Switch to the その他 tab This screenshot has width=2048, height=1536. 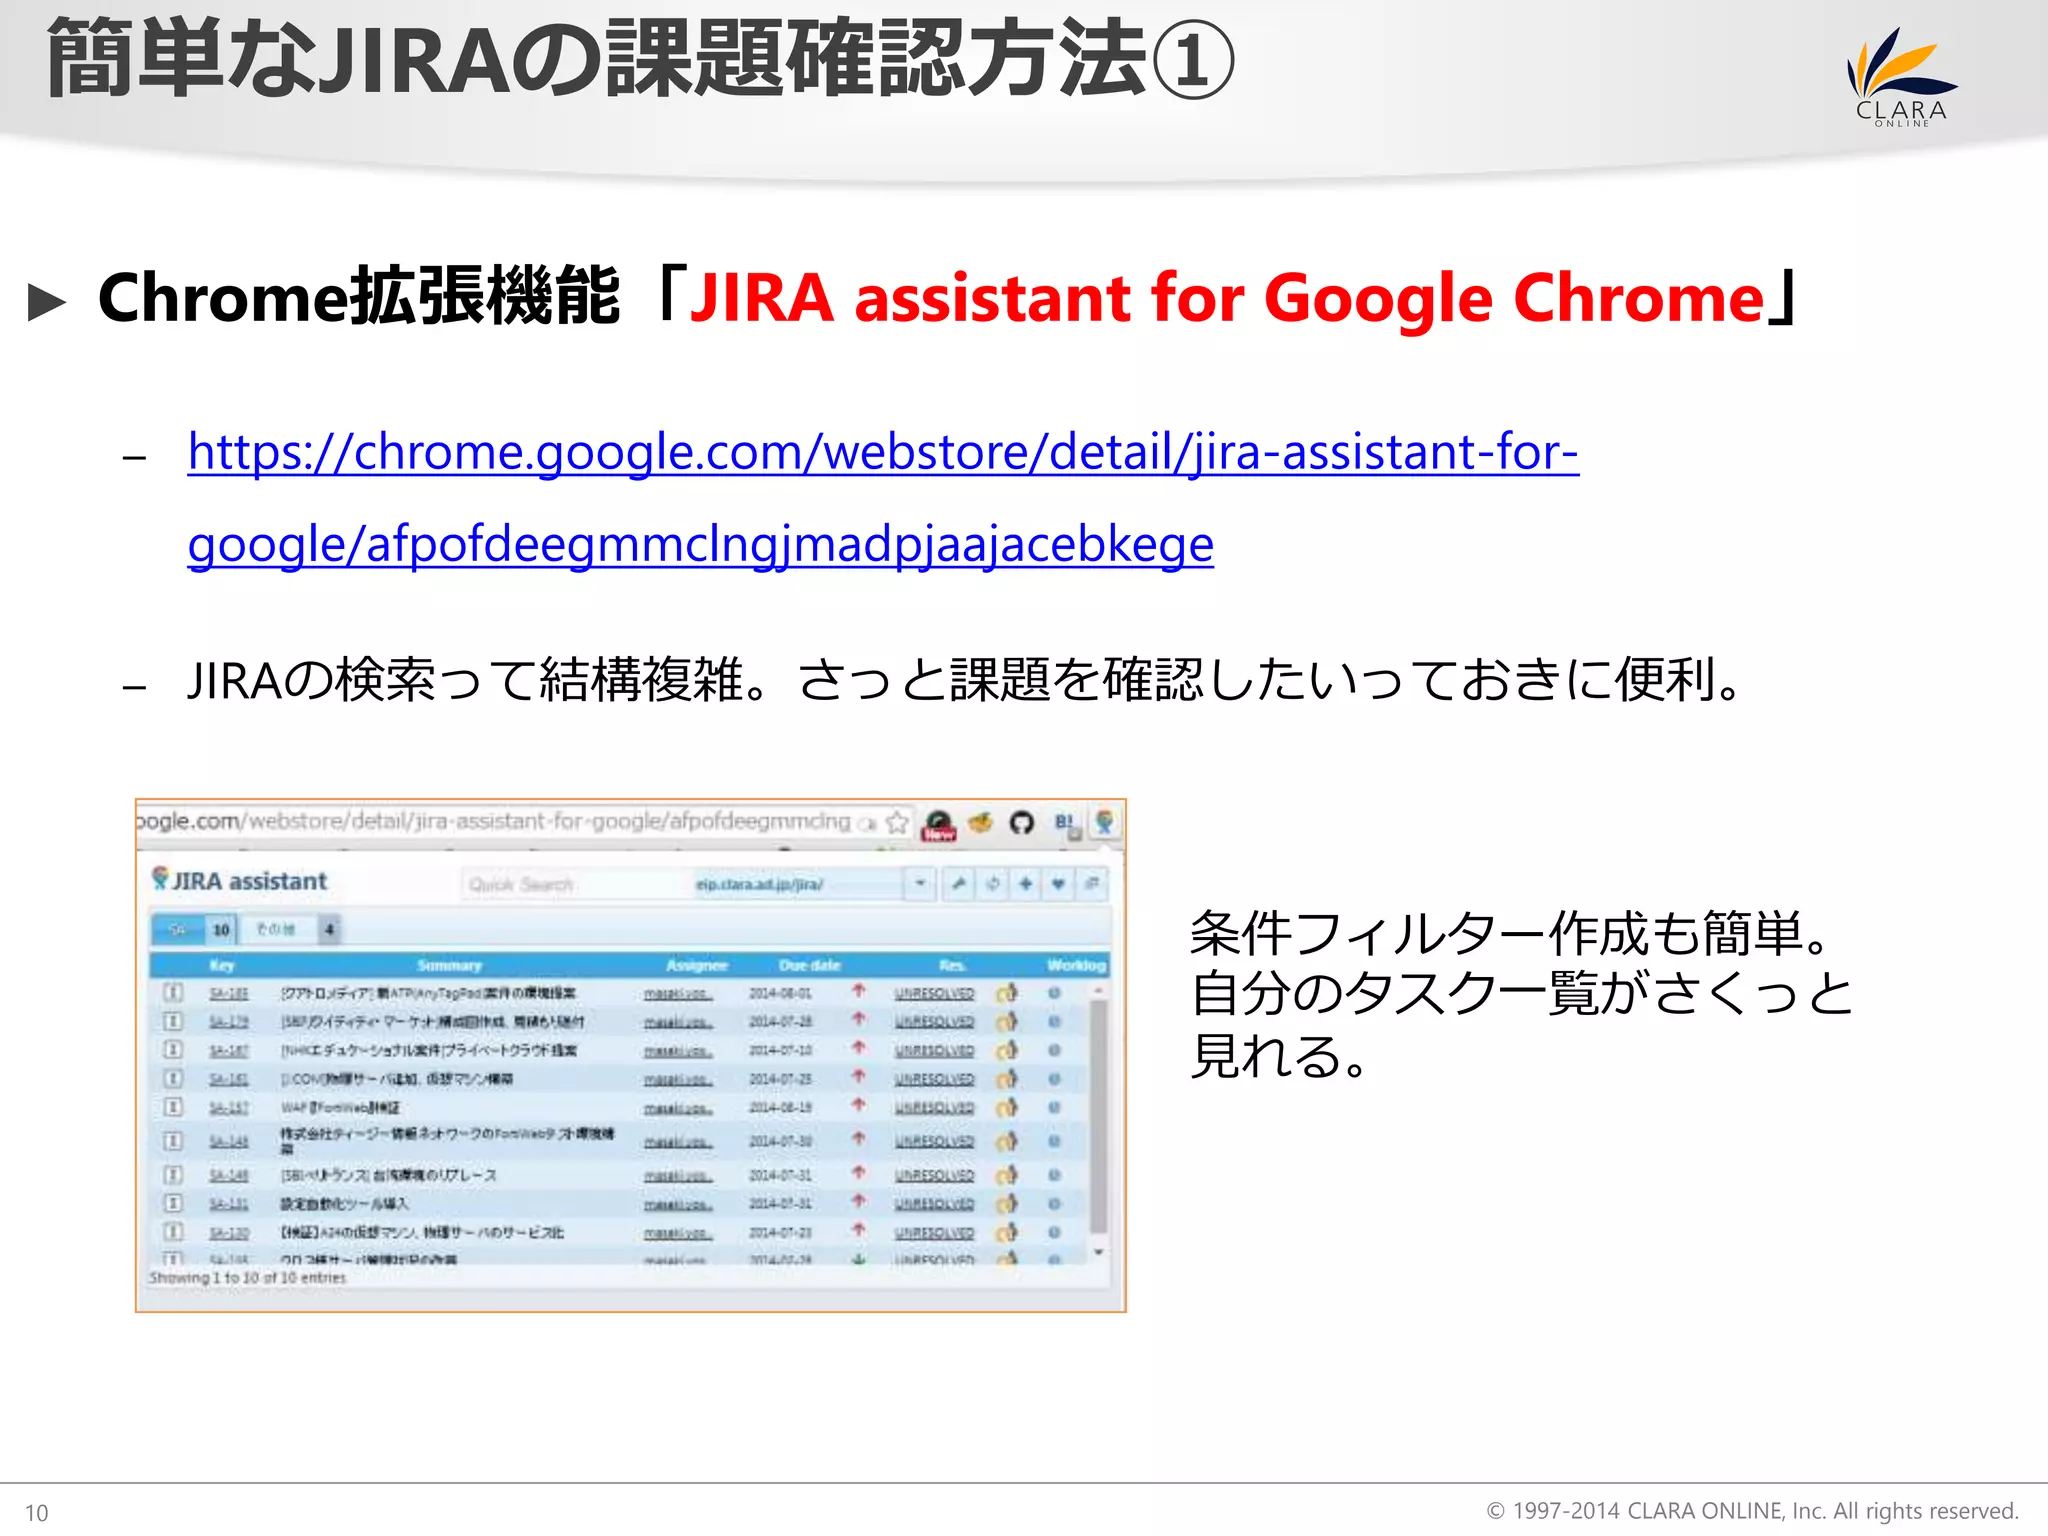point(292,930)
